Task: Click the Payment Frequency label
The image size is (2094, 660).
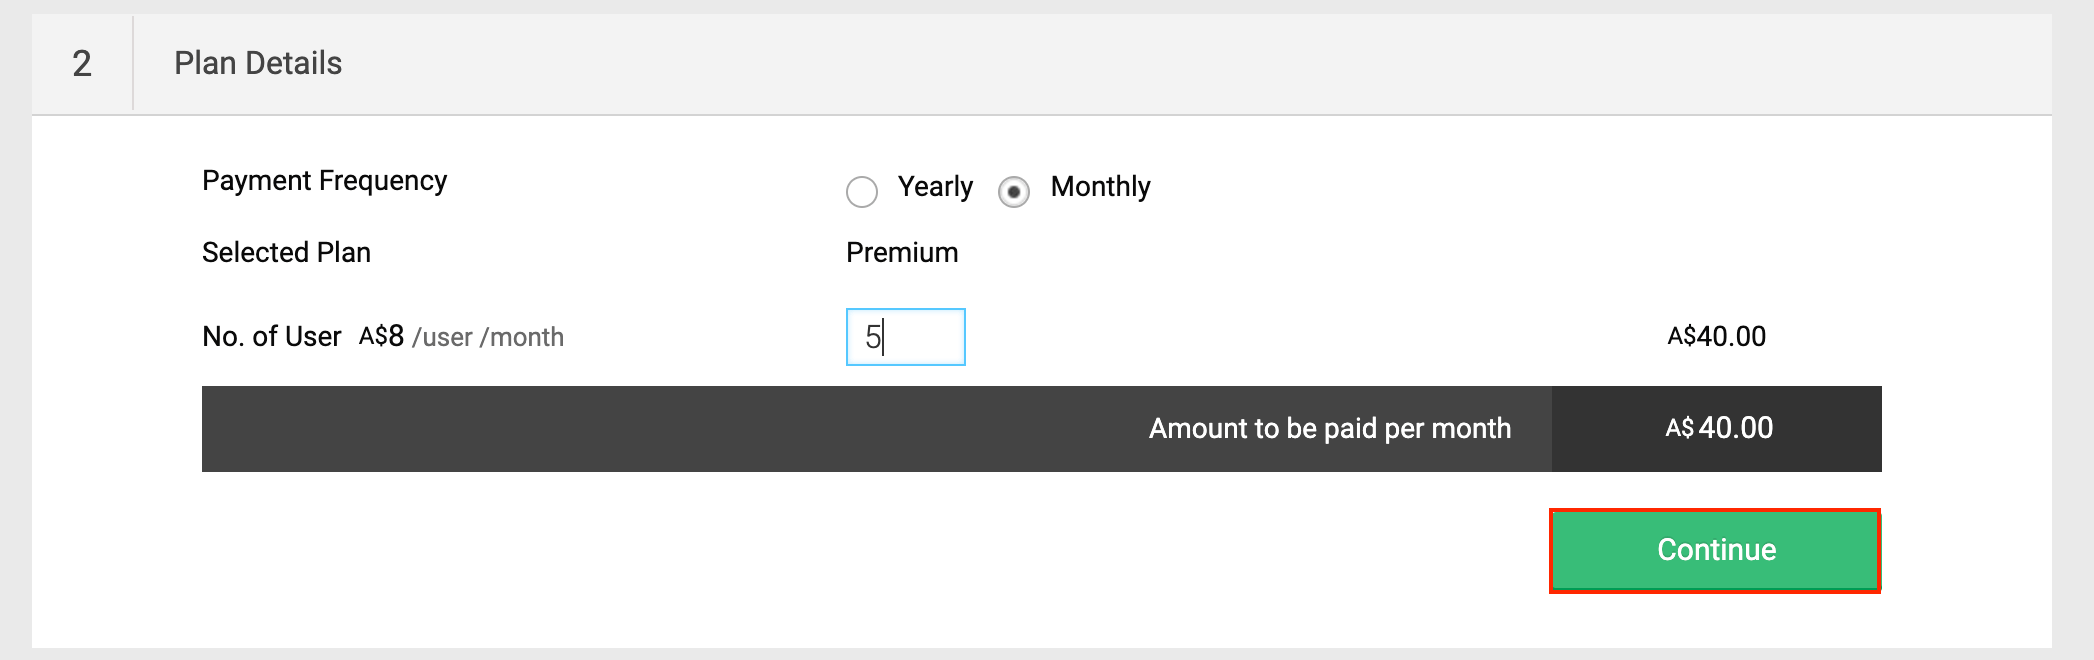Action: 324,181
